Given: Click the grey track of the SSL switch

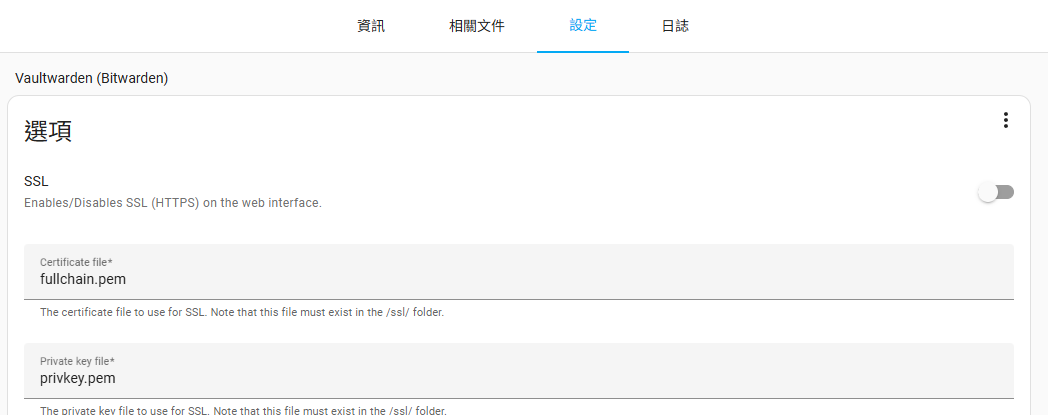Looking at the screenshot, I should (1006, 192).
